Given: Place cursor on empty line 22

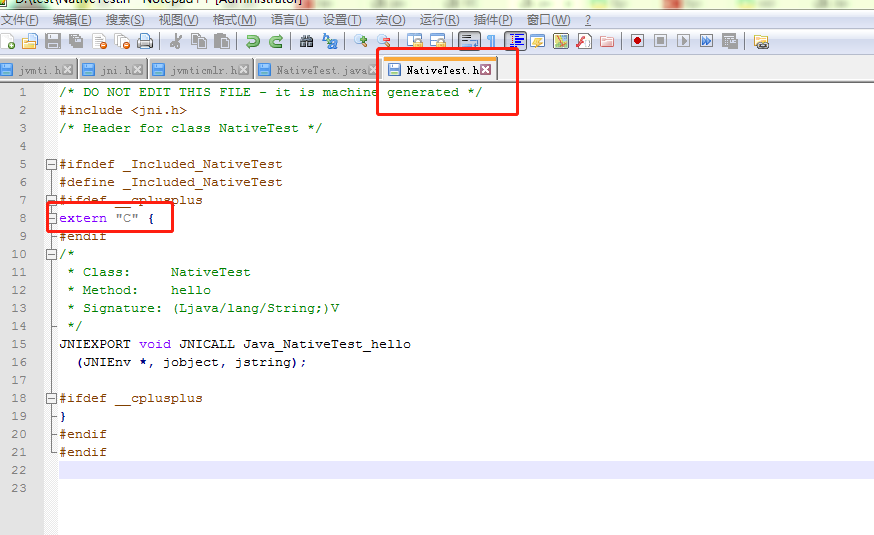Looking at the screenshot, I should (x=466, y=470).
